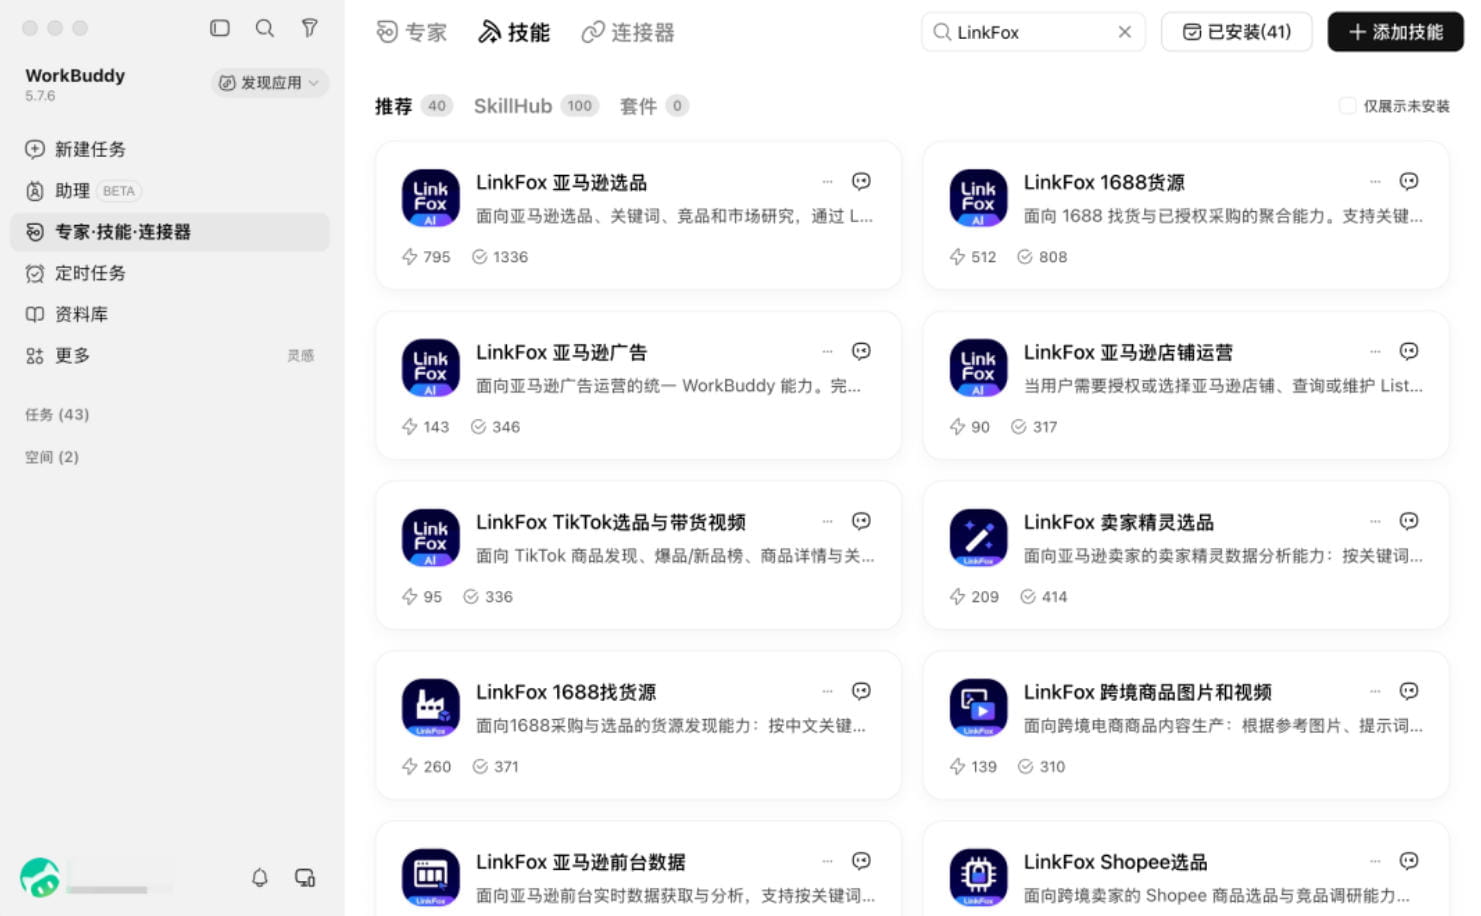This screenshot has width=1481, height=916.
Task: Open chat icon on LinkFox TikTok选品与带货视频 card
Action: tap(861, 521)
